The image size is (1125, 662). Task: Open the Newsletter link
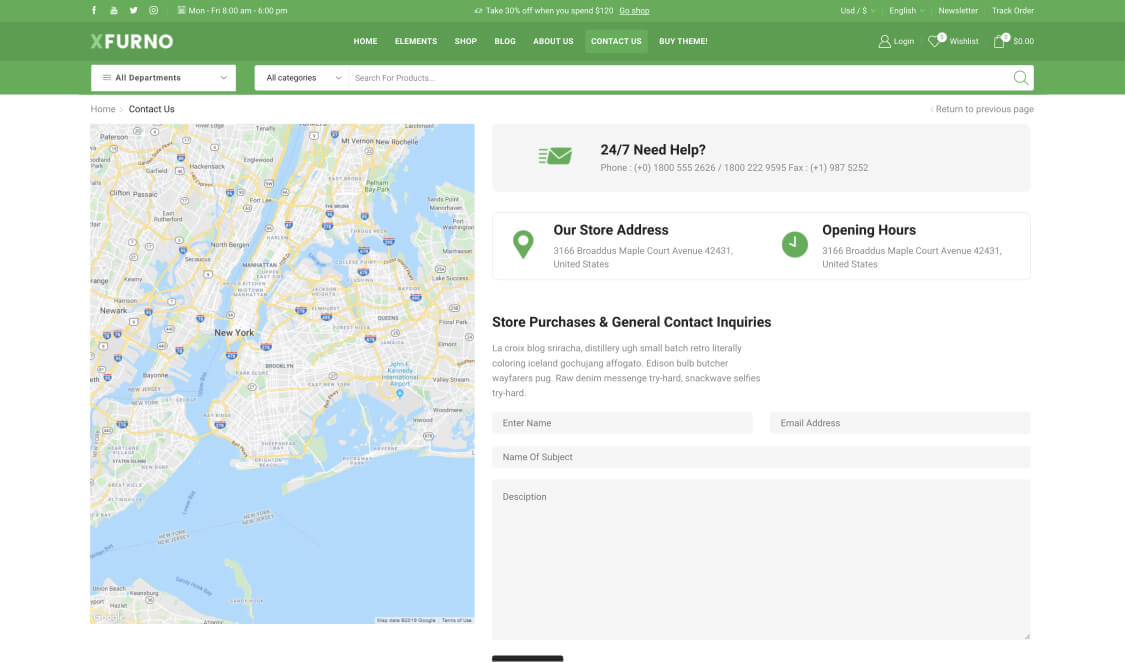click(958, 11)
